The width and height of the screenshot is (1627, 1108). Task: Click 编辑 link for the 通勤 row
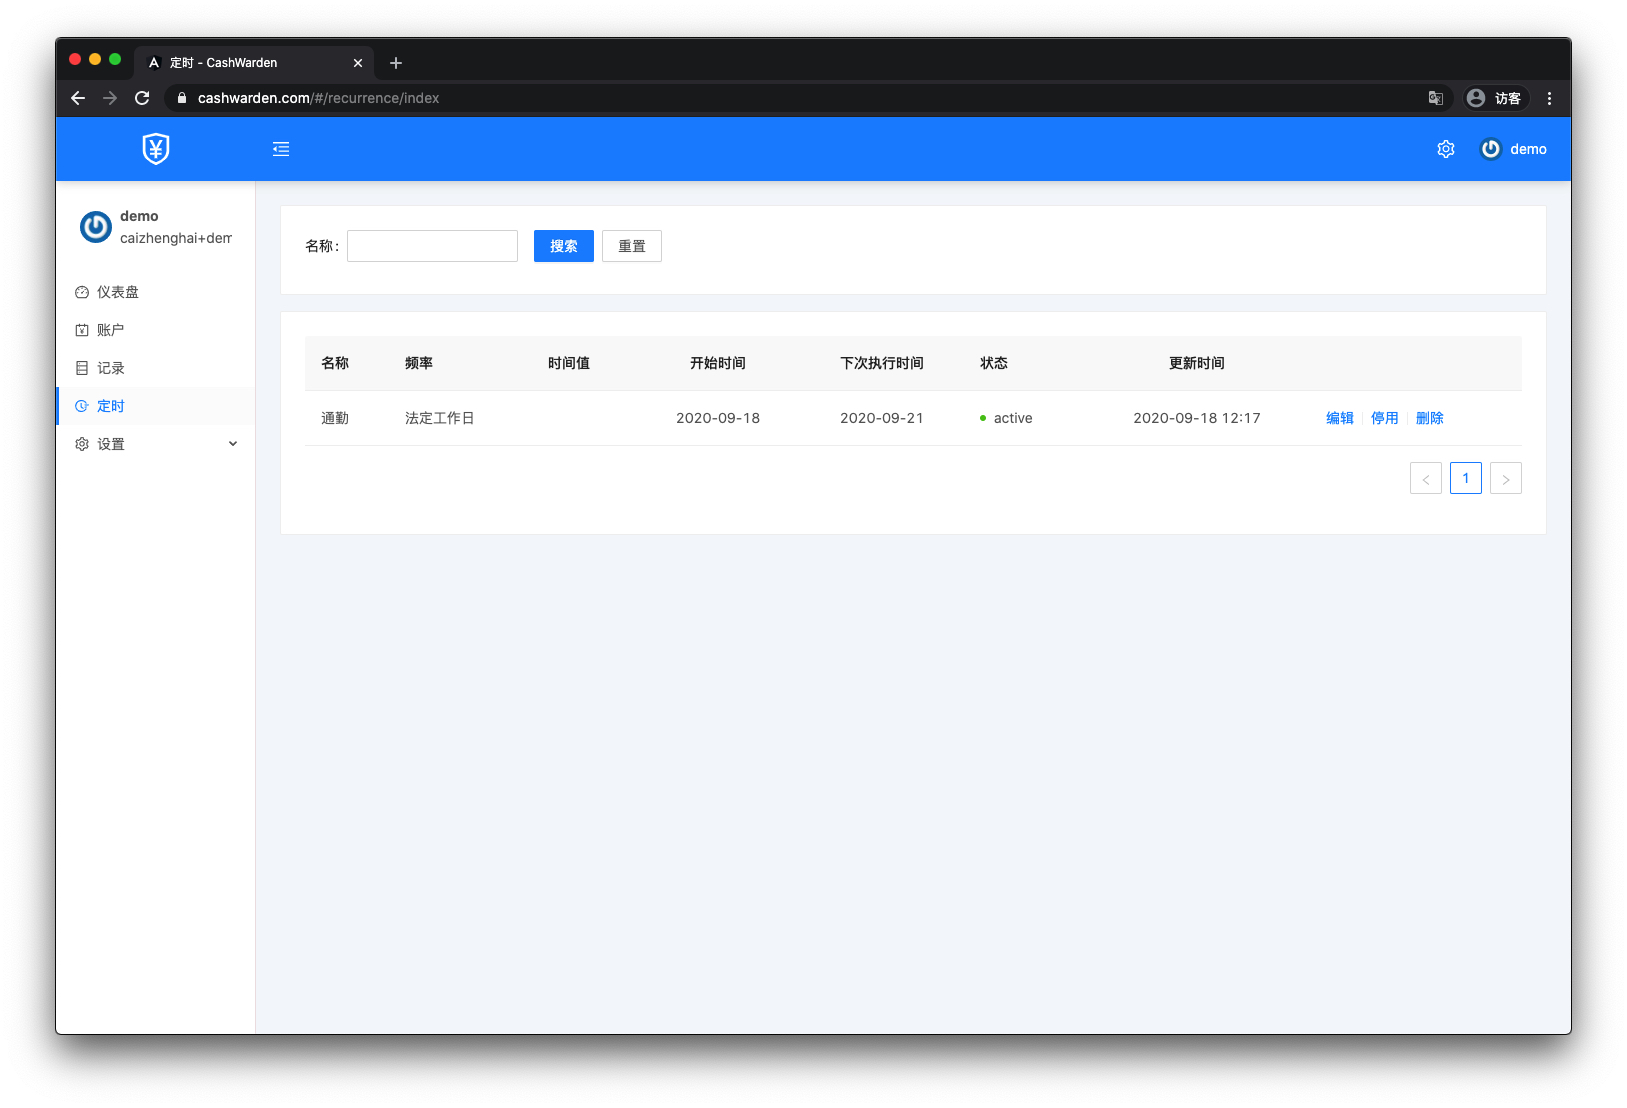tap(1339, 418)
